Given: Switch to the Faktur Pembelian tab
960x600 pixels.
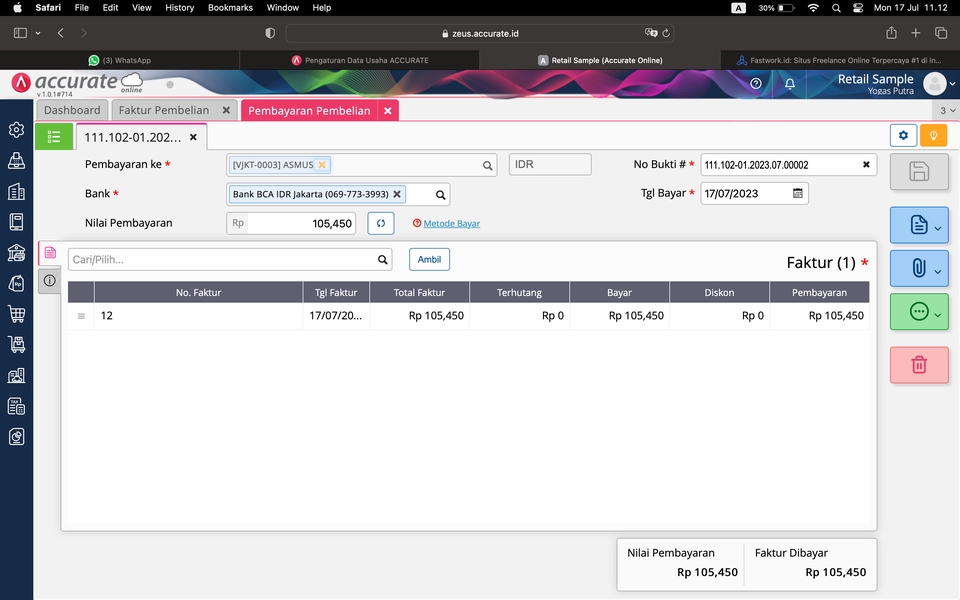Looking at the screenshot, I should pos(163,110).
